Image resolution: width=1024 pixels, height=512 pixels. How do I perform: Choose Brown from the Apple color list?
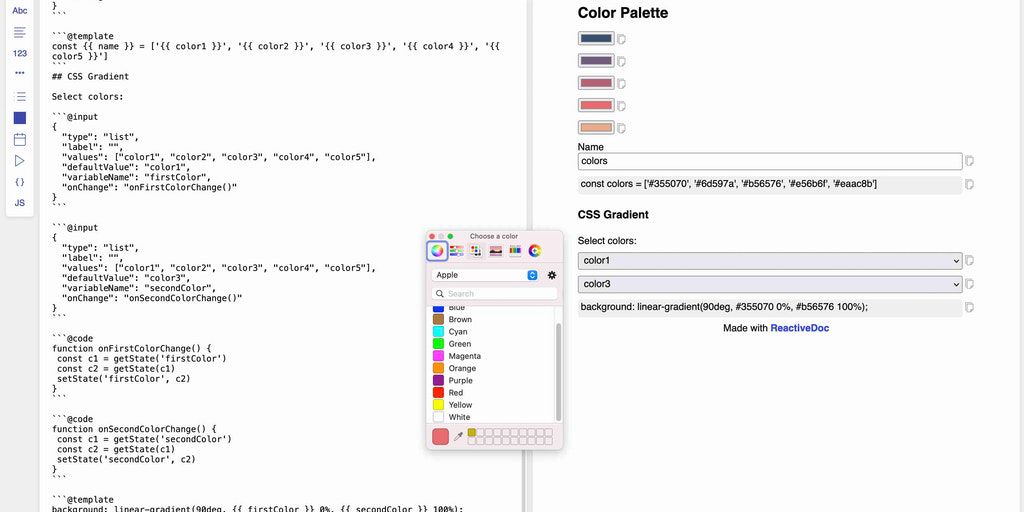point(460,319)
